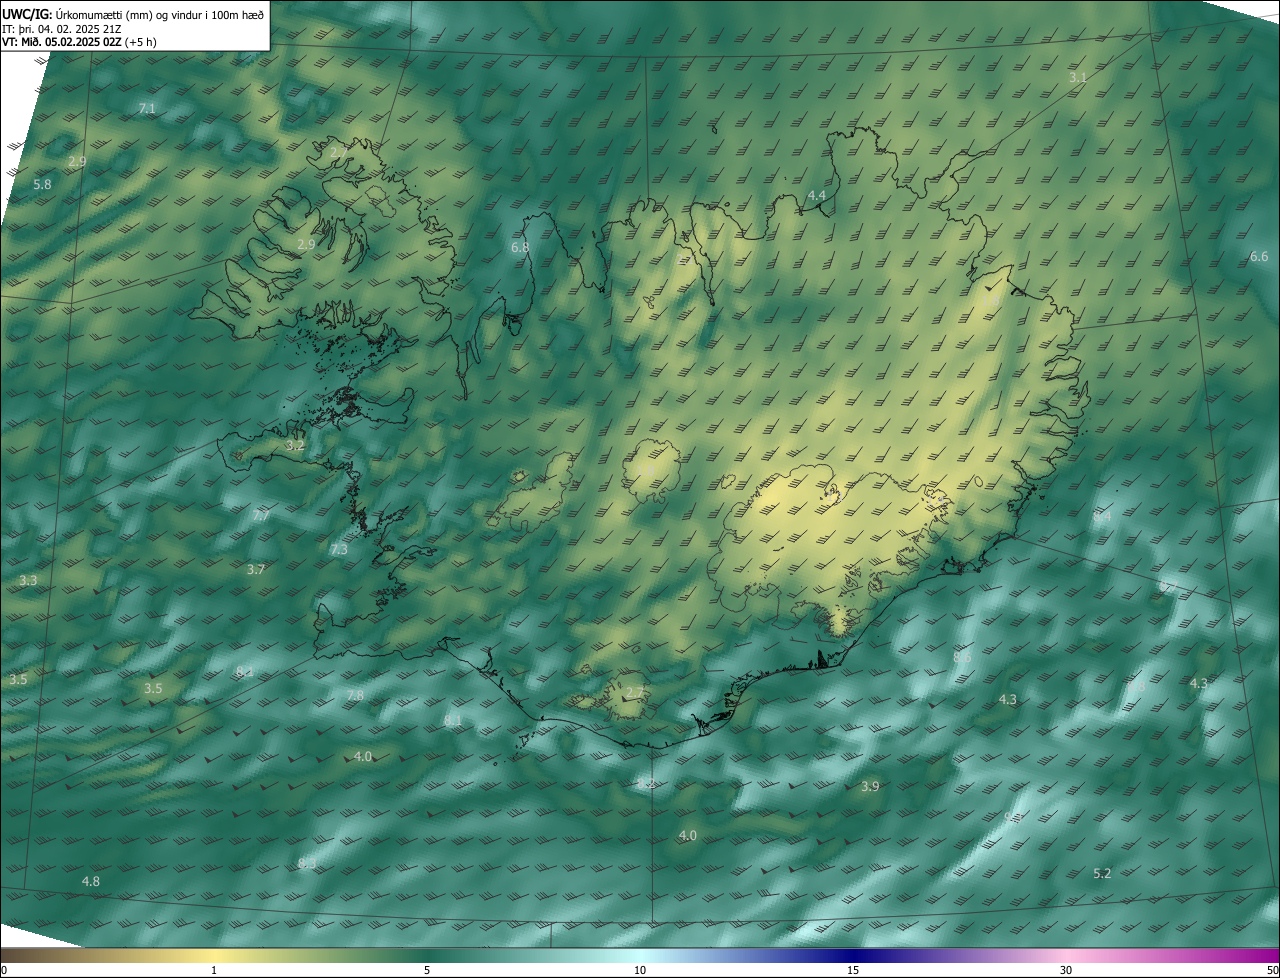
Task: Click the color scale tick labeled 10
Action: pyautogui.click(x=640, y=970)
